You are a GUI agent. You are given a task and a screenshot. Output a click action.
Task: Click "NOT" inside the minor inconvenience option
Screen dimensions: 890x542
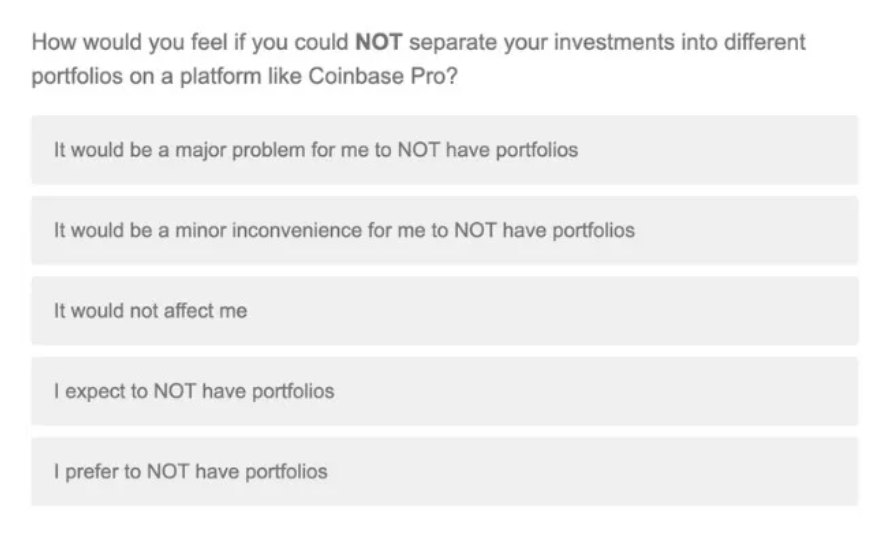[x=476, y=231]
